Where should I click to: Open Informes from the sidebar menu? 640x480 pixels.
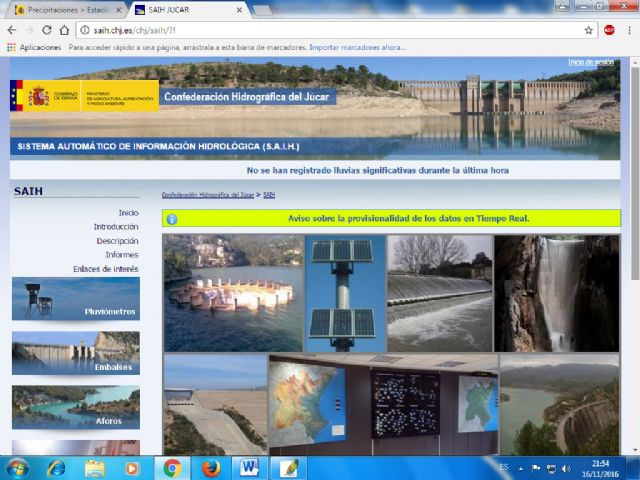click(x=121, y=255)
